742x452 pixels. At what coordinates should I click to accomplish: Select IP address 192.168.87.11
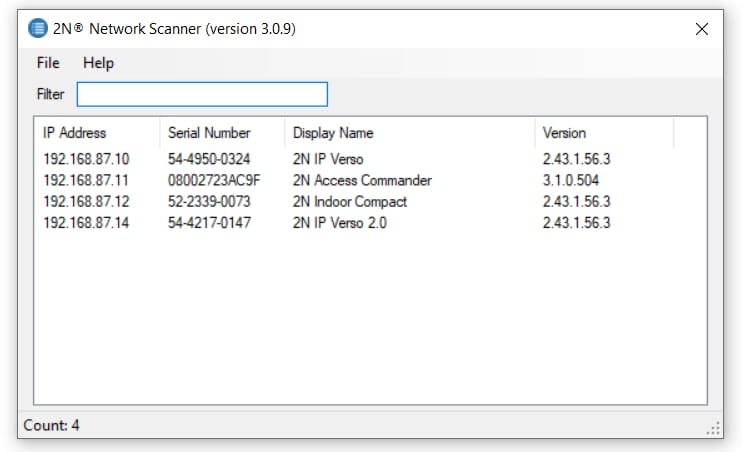pyautogui.click(x=86, y=180)
